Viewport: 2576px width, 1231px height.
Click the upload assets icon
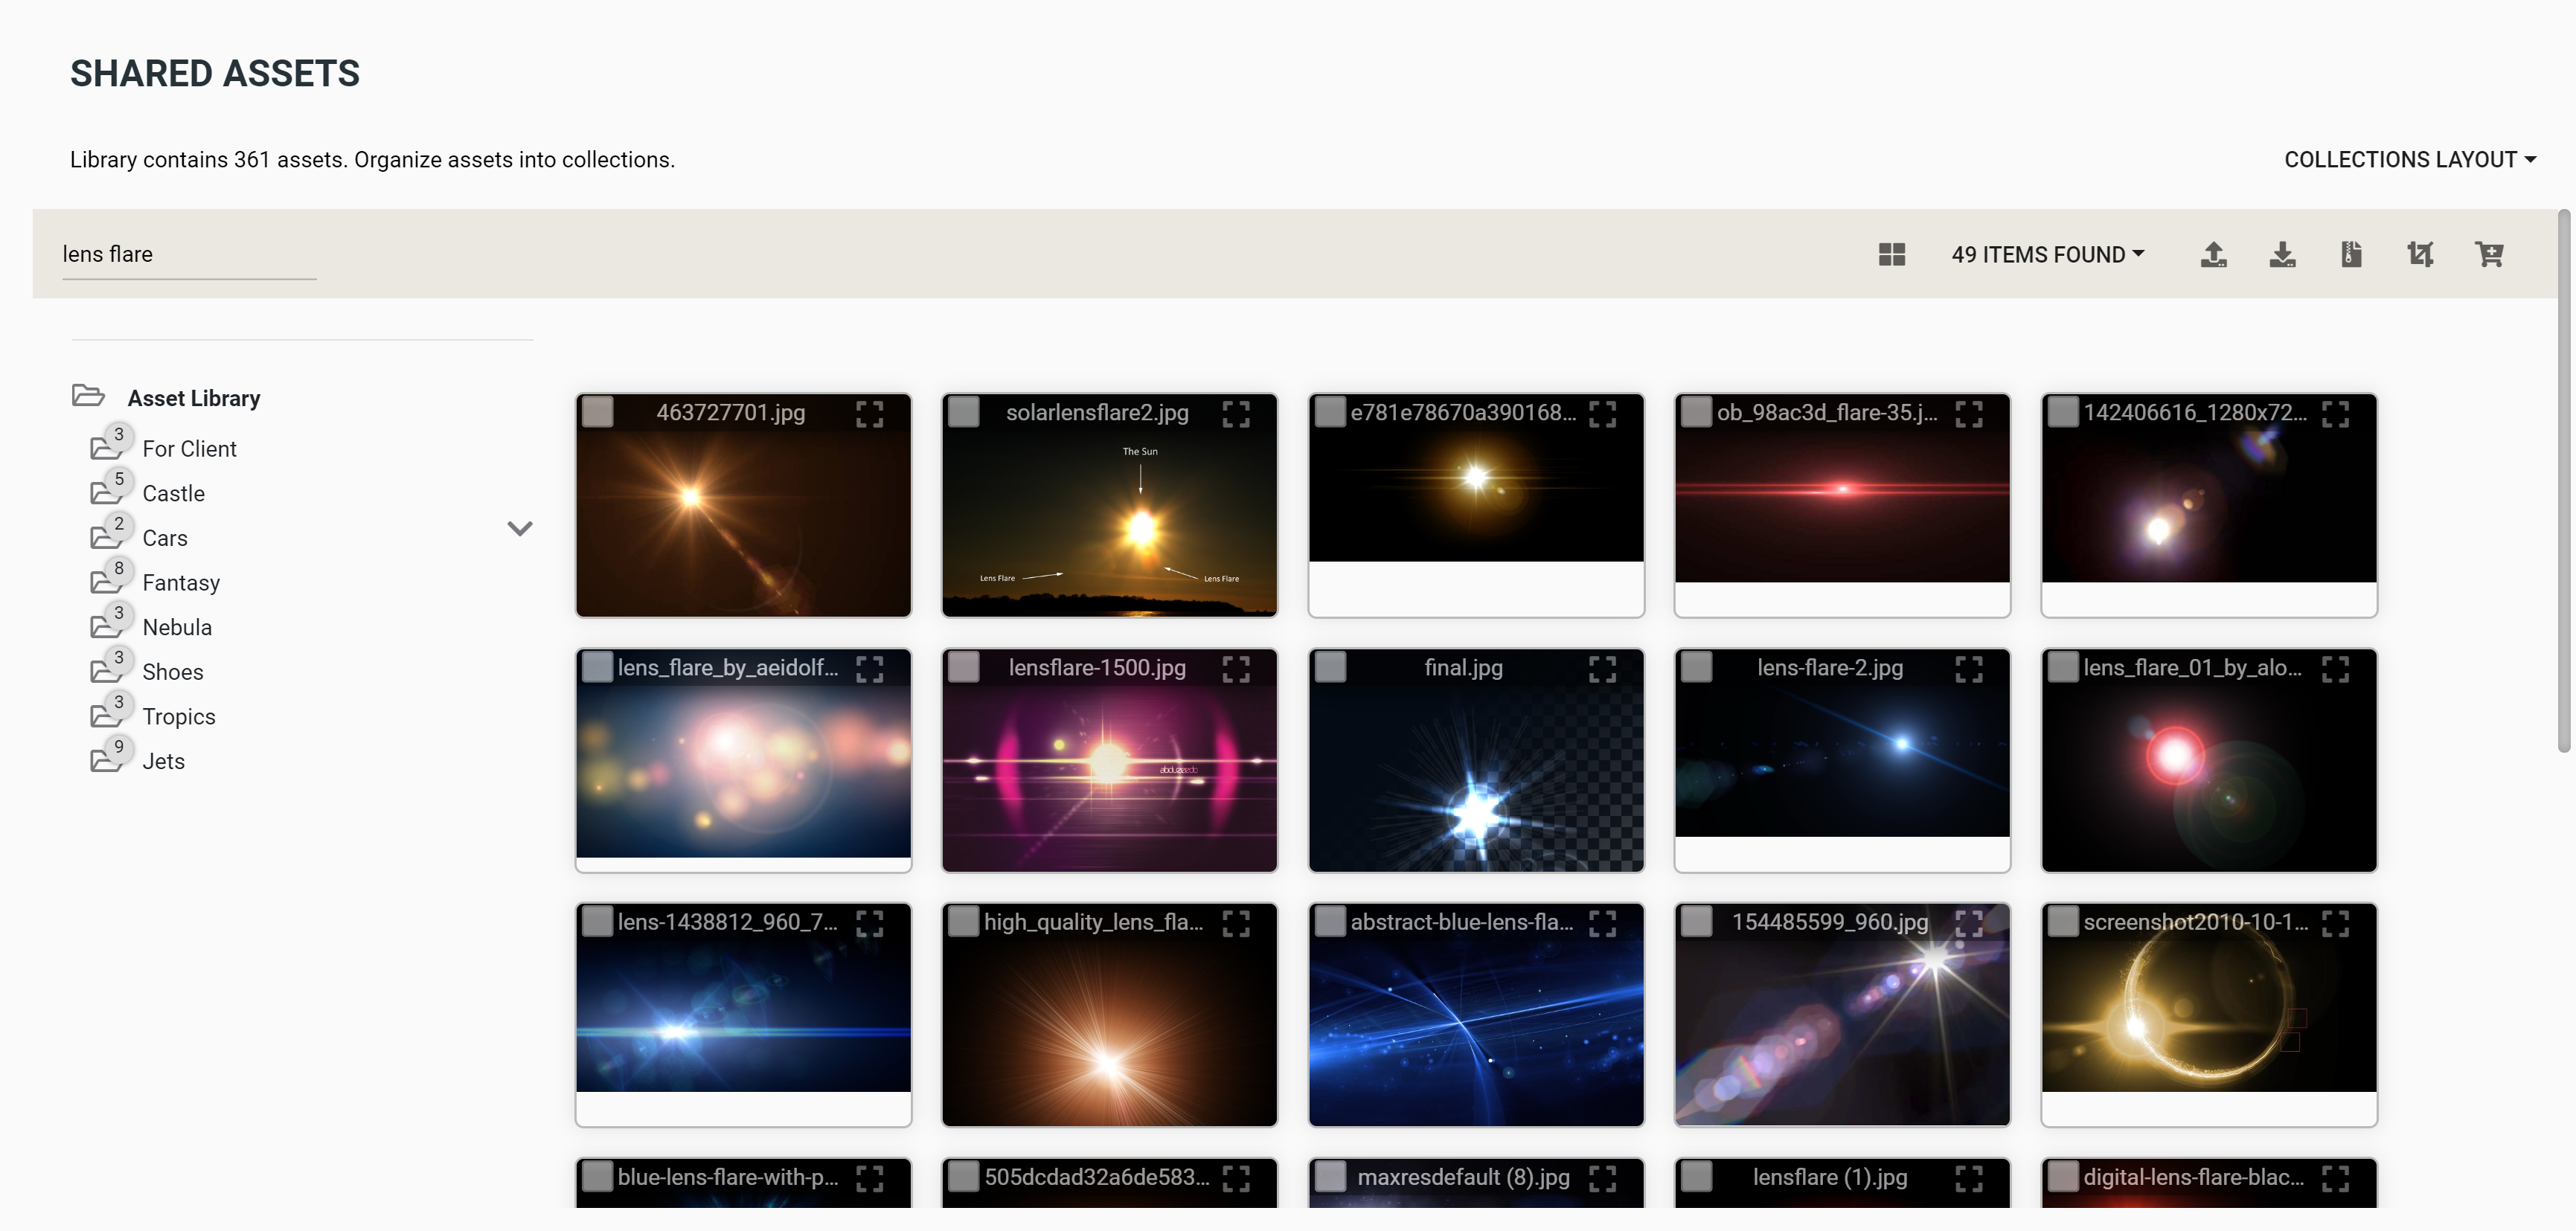(x=2213, y=254)
